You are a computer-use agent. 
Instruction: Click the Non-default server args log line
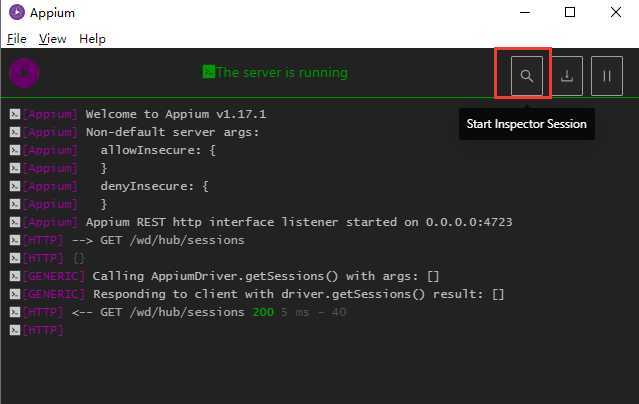click(x=172, y=132)
